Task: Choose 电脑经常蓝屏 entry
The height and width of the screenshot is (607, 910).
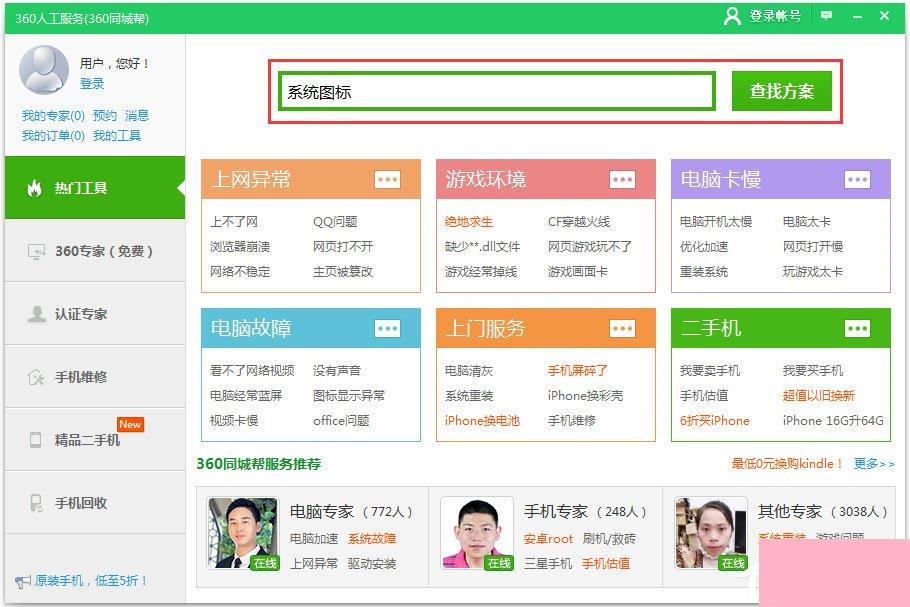Action: [246, 396]
